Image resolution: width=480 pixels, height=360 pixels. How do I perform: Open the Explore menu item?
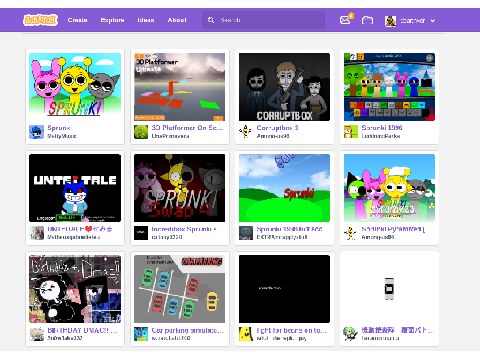(x=112, y=20)
